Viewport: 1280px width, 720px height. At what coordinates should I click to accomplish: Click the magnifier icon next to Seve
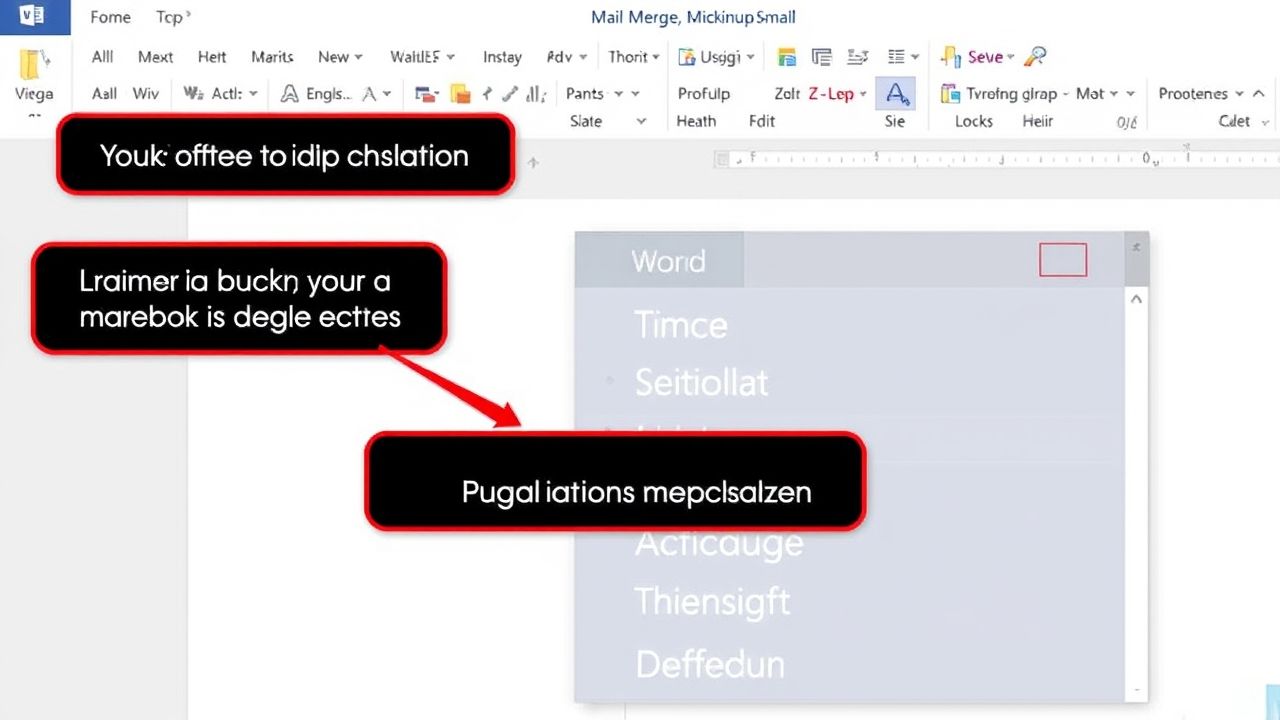click(x=1035, y=57)
